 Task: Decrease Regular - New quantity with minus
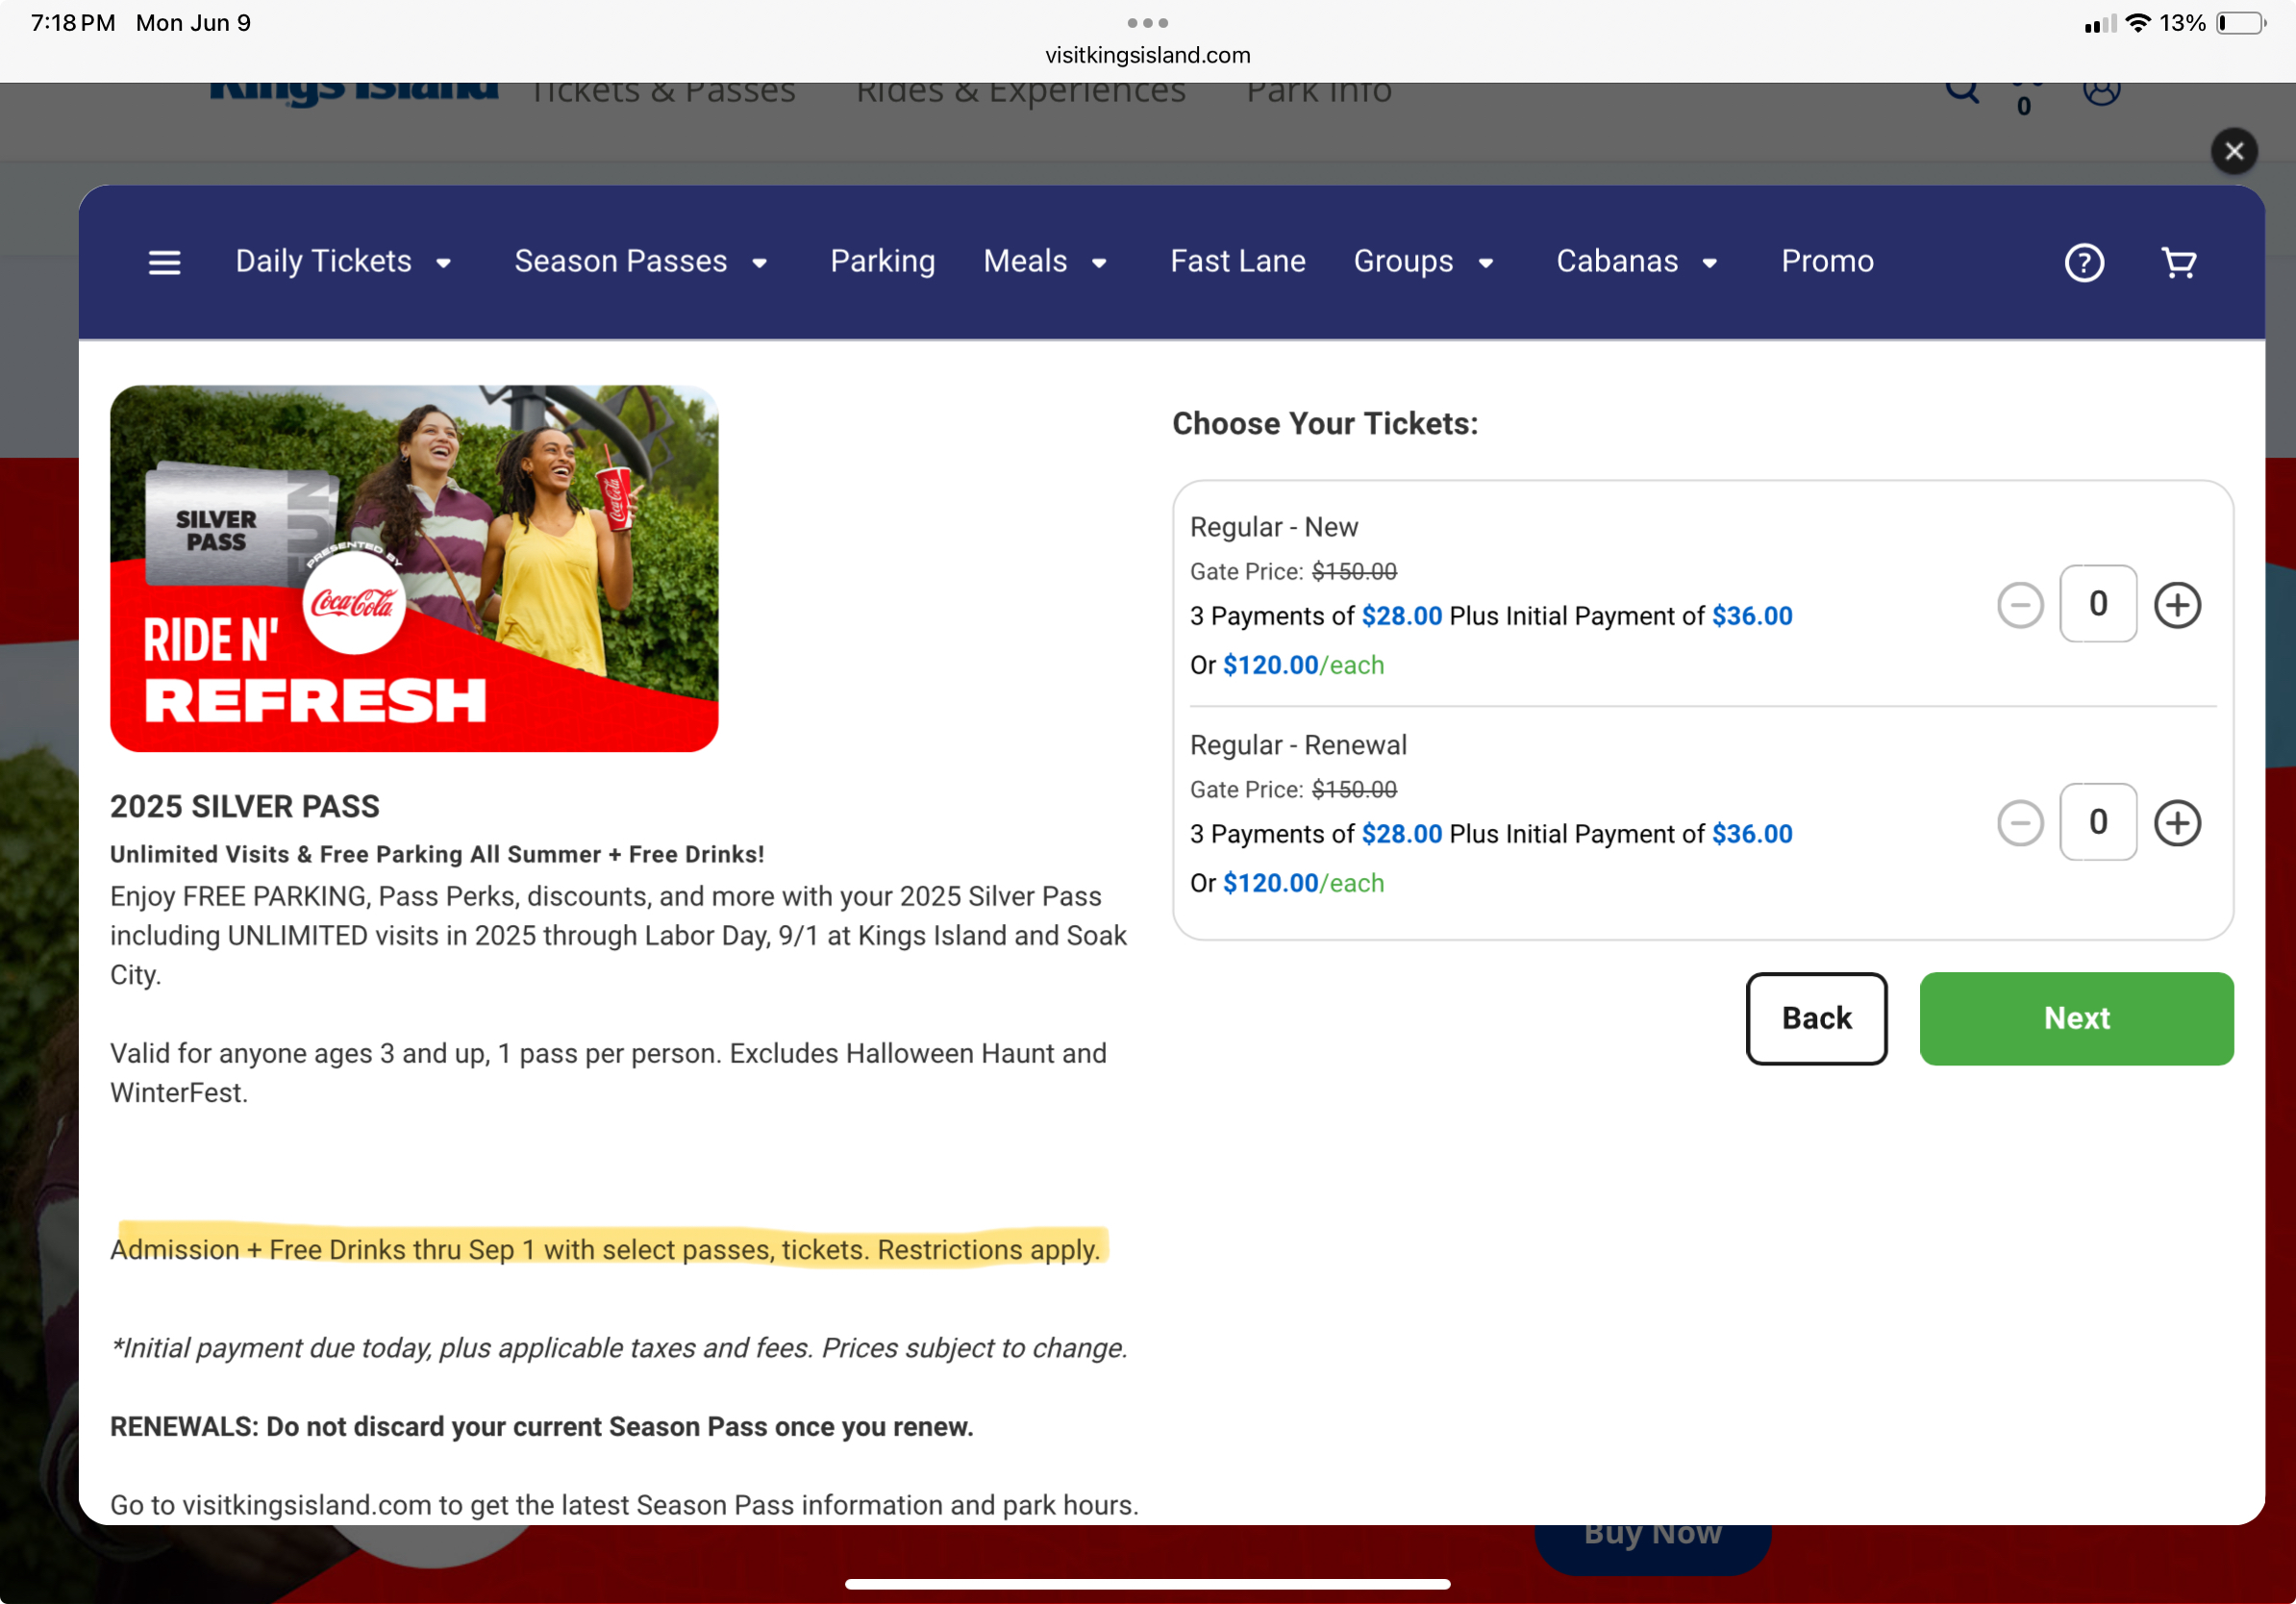2020,605
